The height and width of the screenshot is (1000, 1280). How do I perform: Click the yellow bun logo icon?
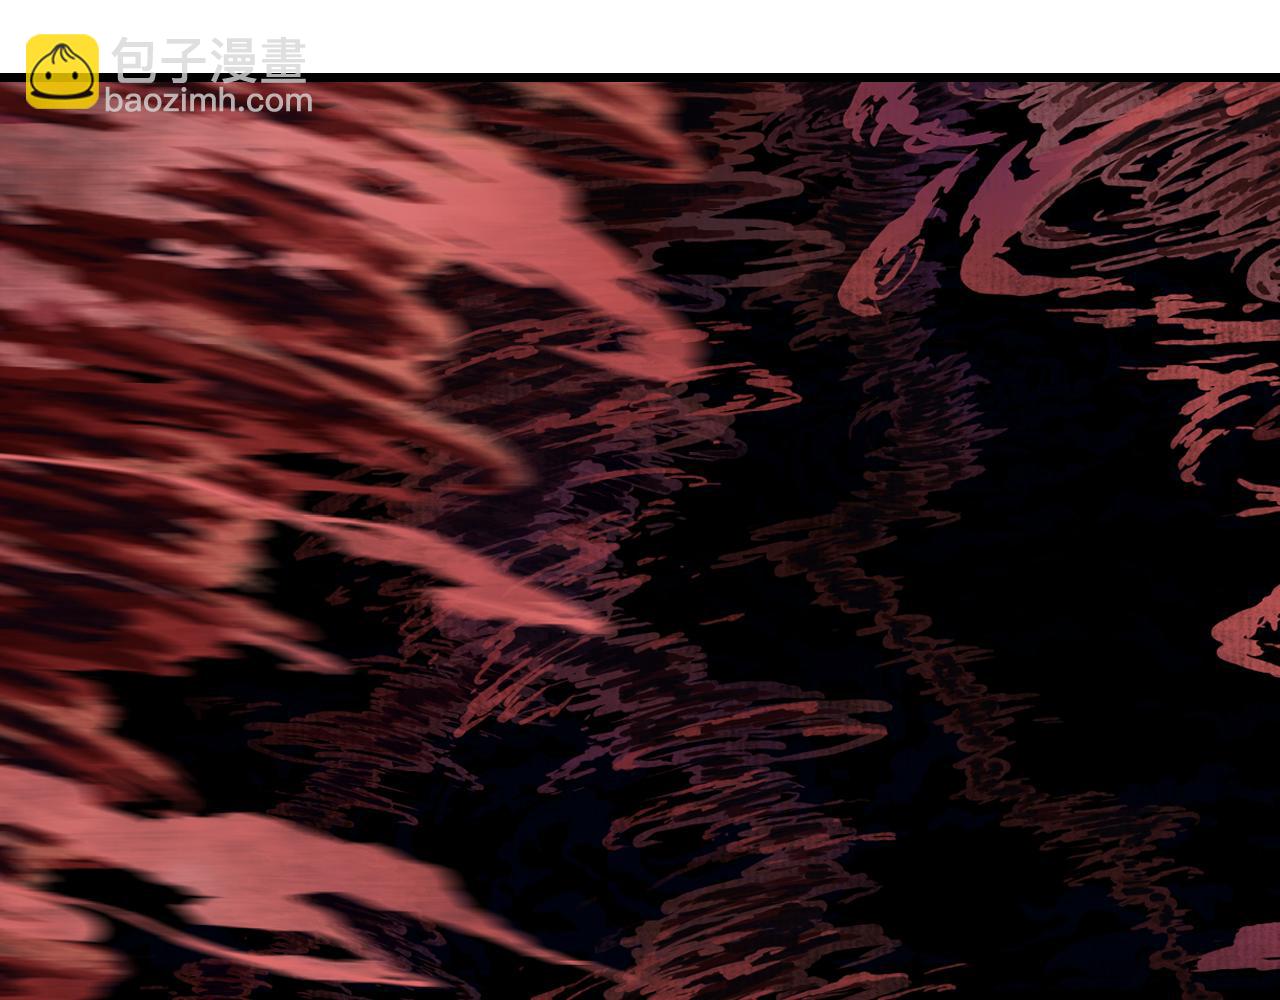(62, 71)
